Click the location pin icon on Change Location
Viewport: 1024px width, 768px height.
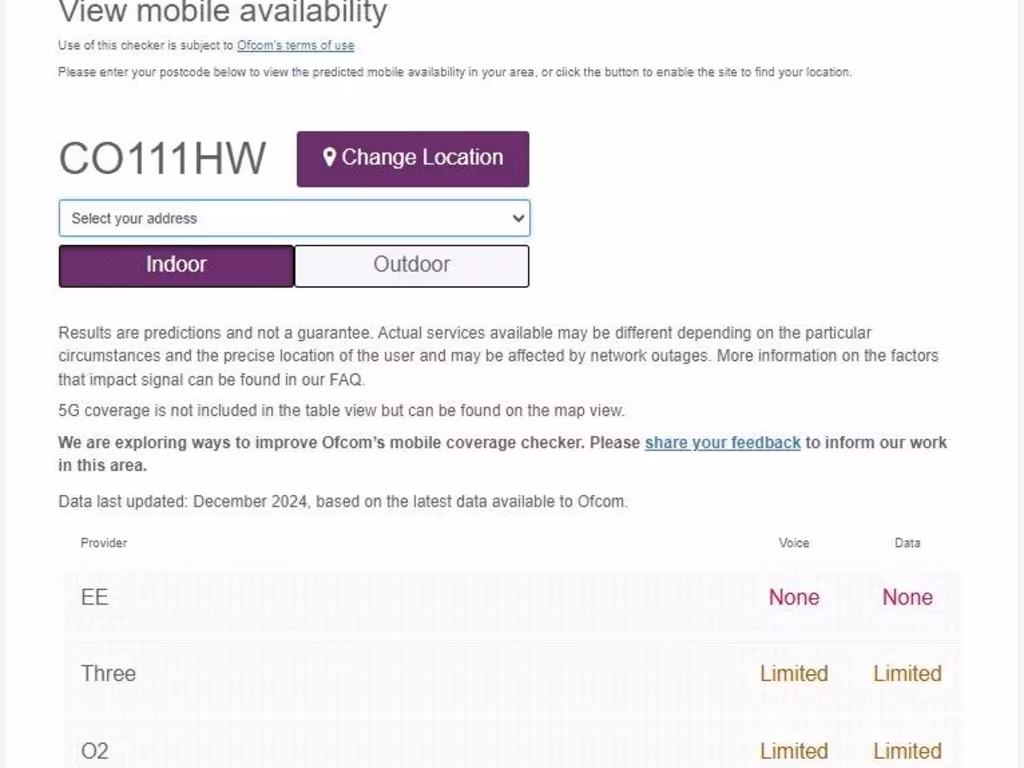(x=329, y=158)
